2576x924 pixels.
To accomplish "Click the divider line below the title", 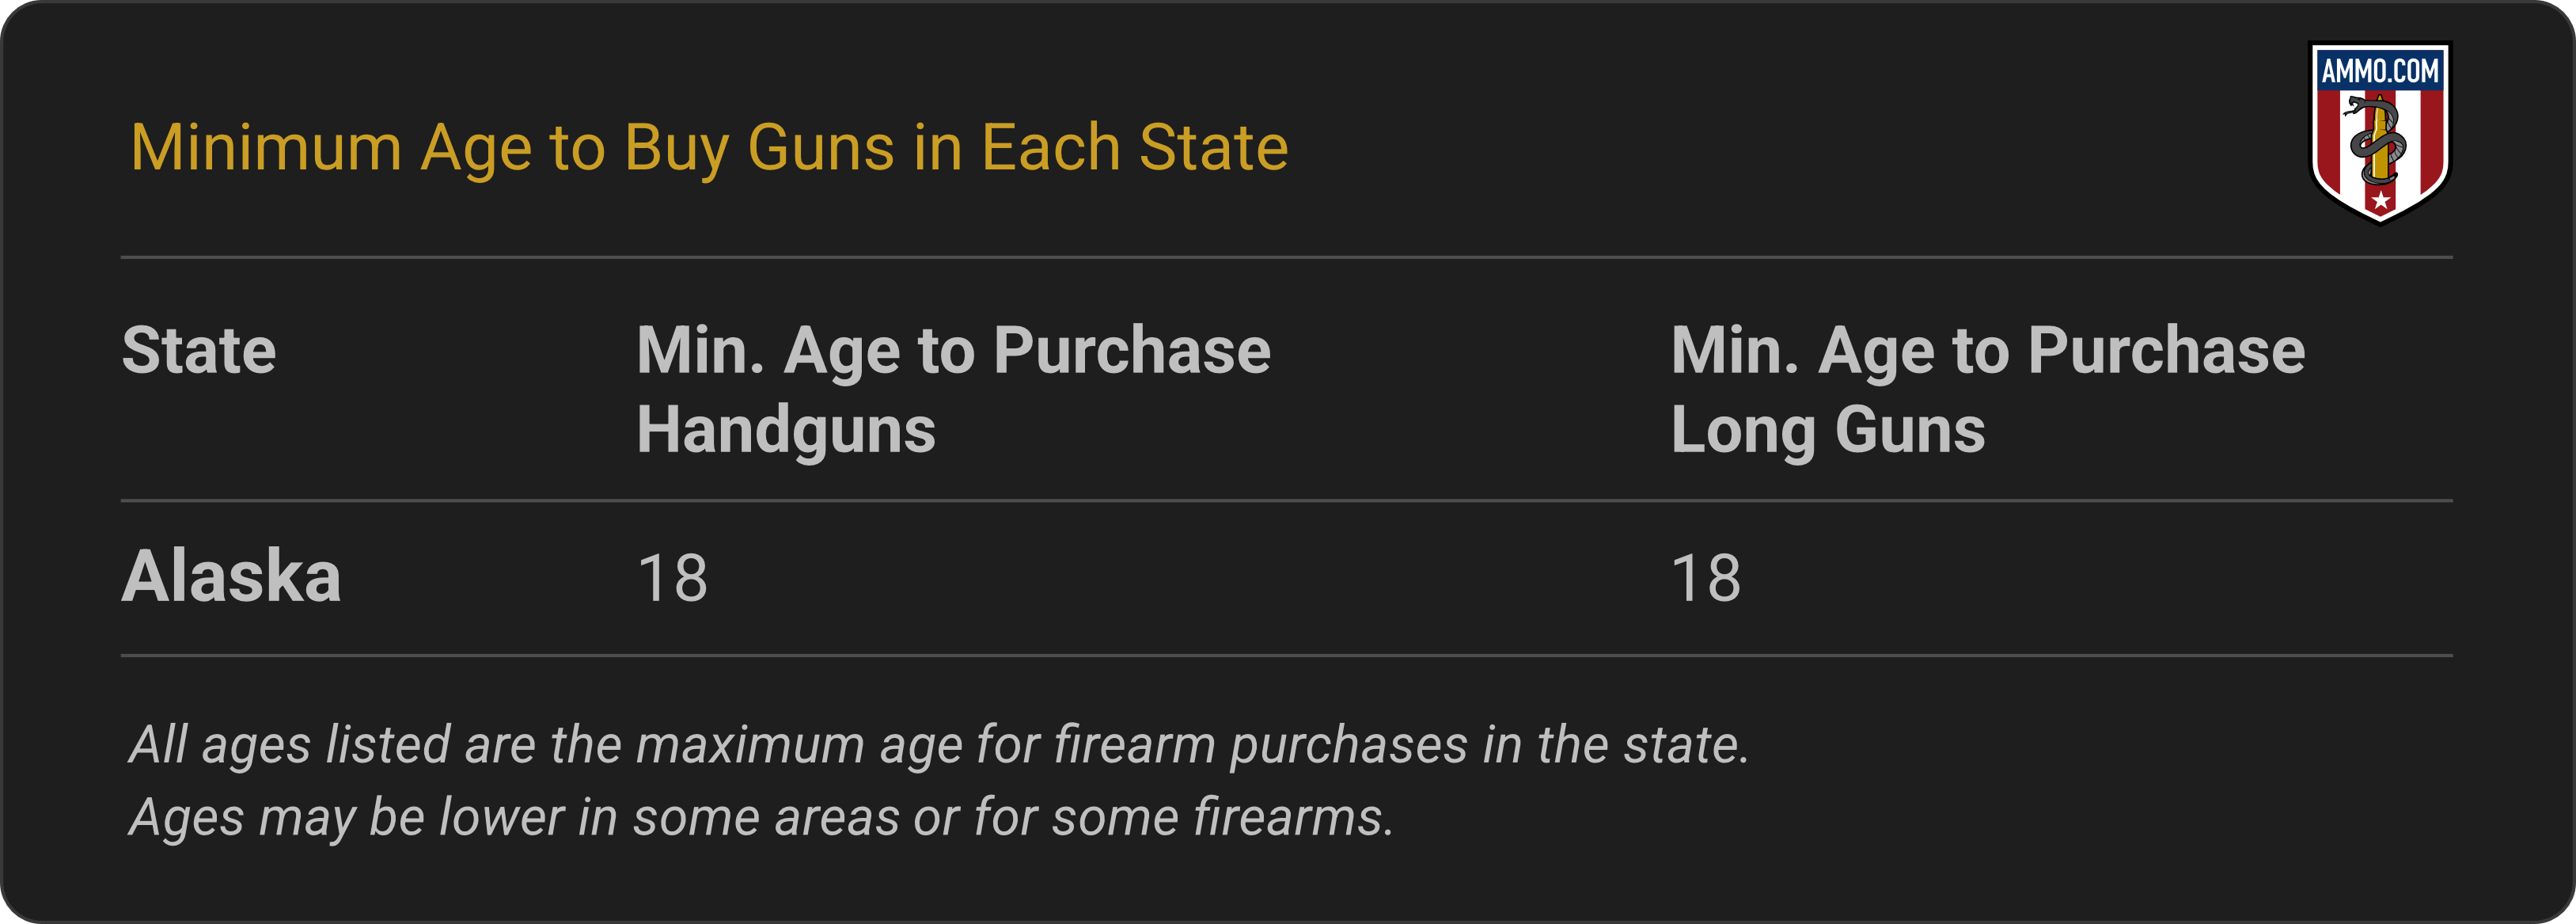I will pyautogui.click(x=1286, y=257).
